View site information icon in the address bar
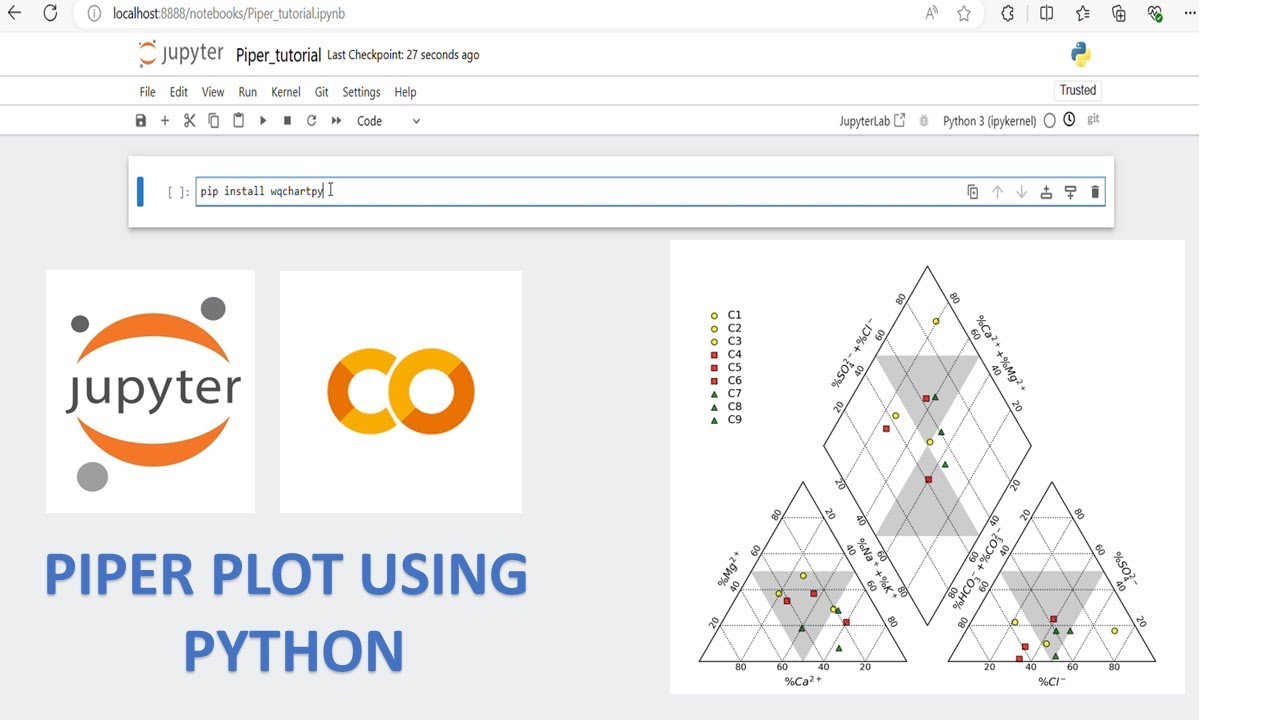Image resolution: width=1280 pixels, height=720 pixels. coord(94,14)
